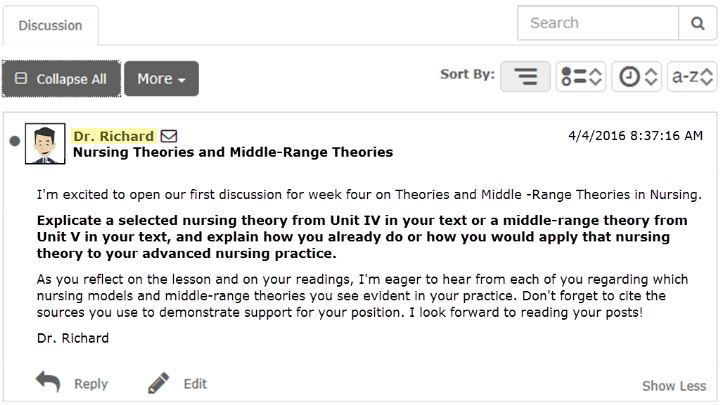
Task: Focus the Search input field
Action: point(598,23)
